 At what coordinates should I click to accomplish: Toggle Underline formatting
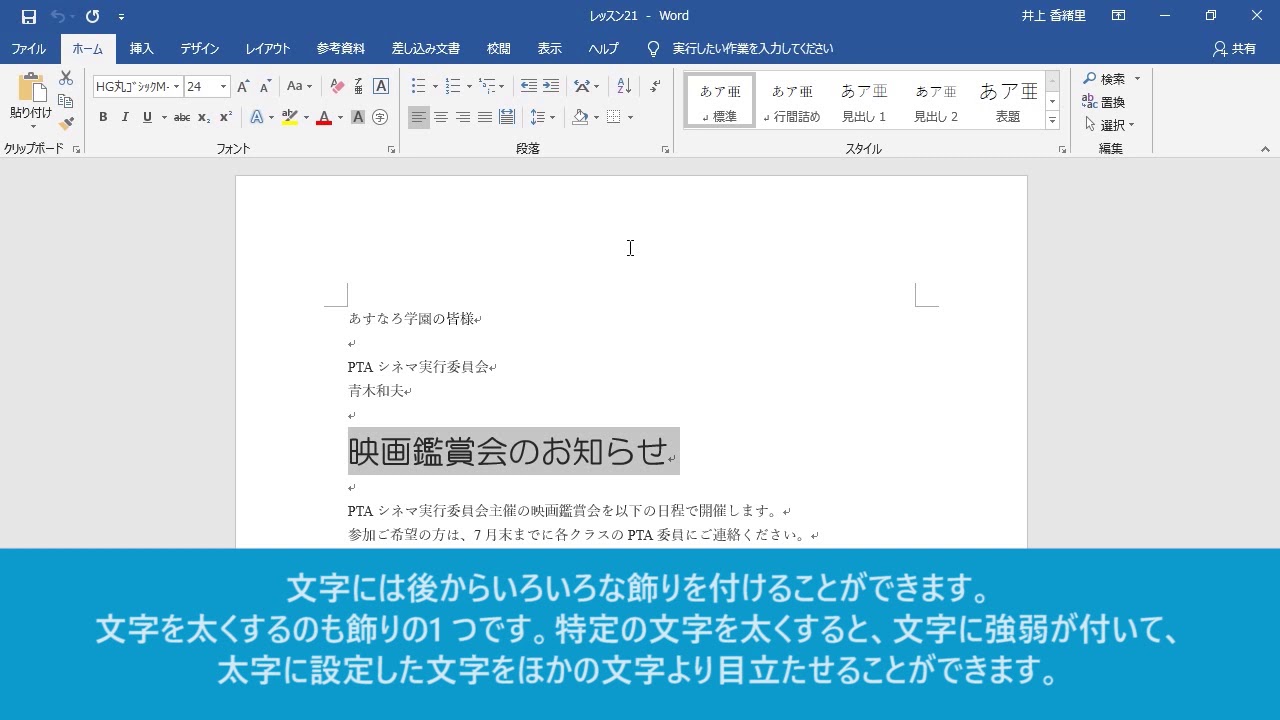click(147, 117)
